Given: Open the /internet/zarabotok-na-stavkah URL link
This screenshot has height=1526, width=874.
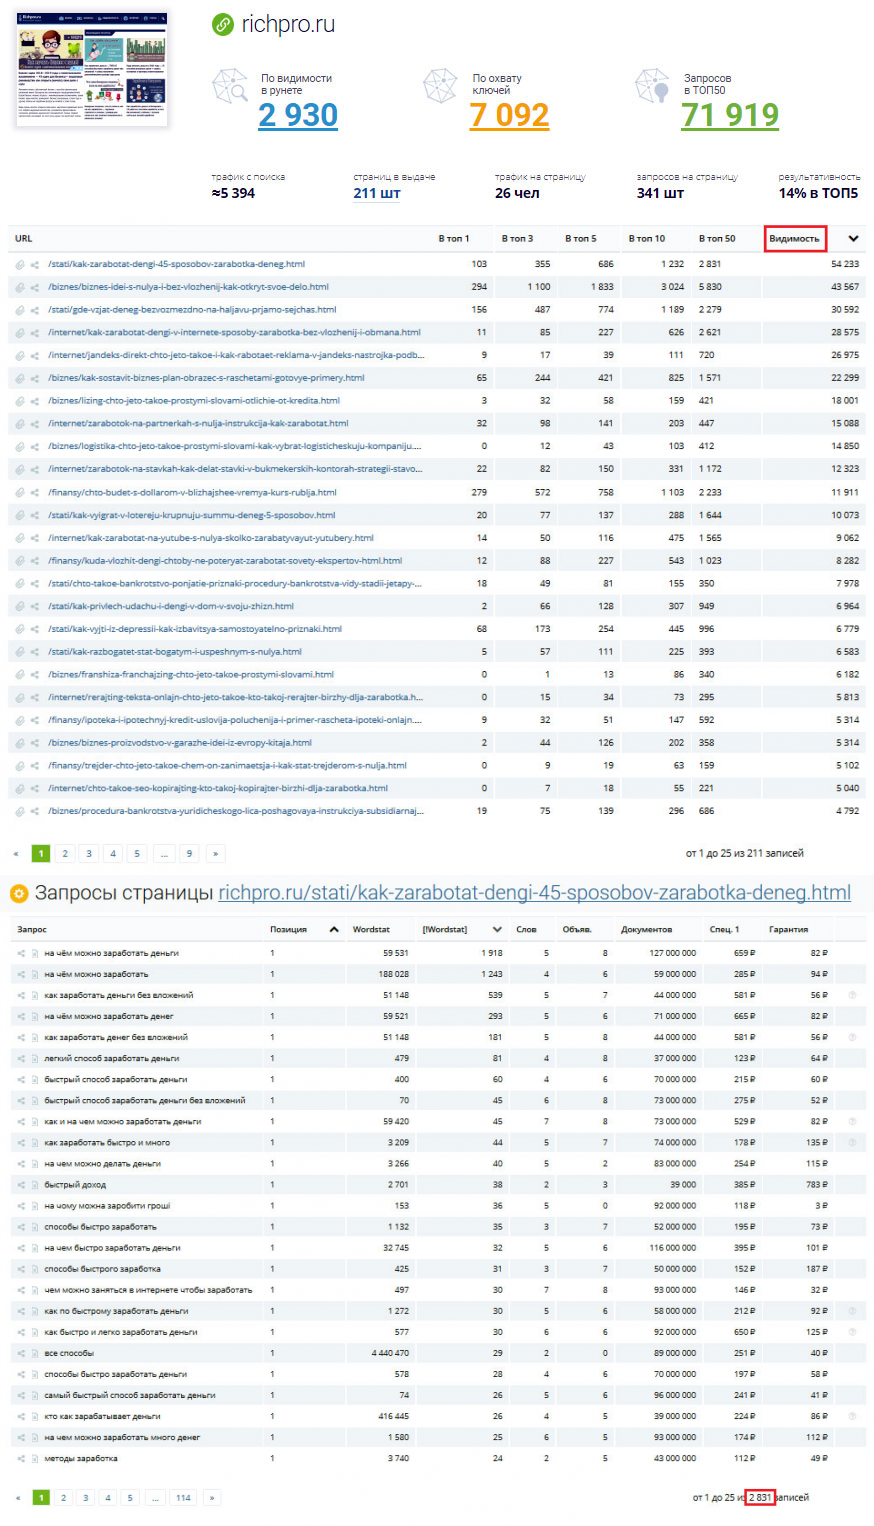Looking at the screenshot, I should pos(235,469).
